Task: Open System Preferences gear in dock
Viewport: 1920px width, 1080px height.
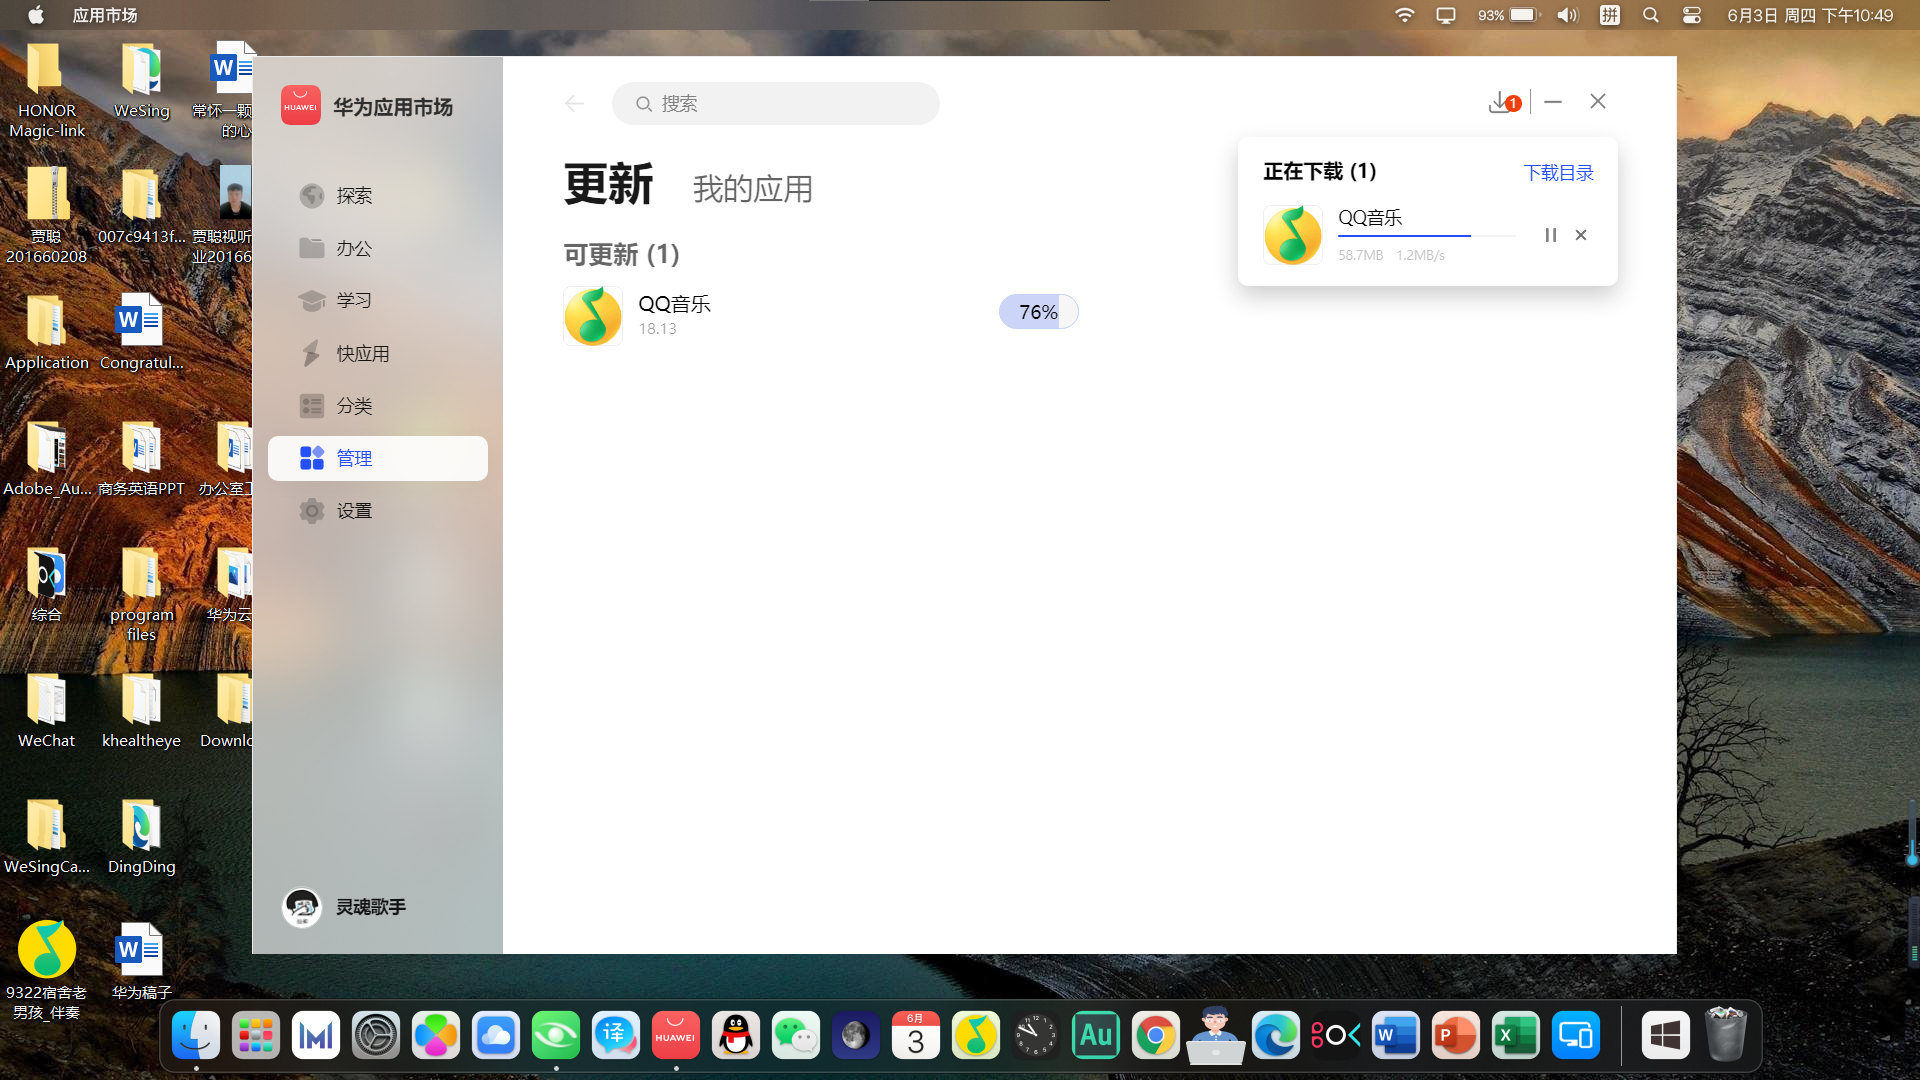Action: 376,1035
